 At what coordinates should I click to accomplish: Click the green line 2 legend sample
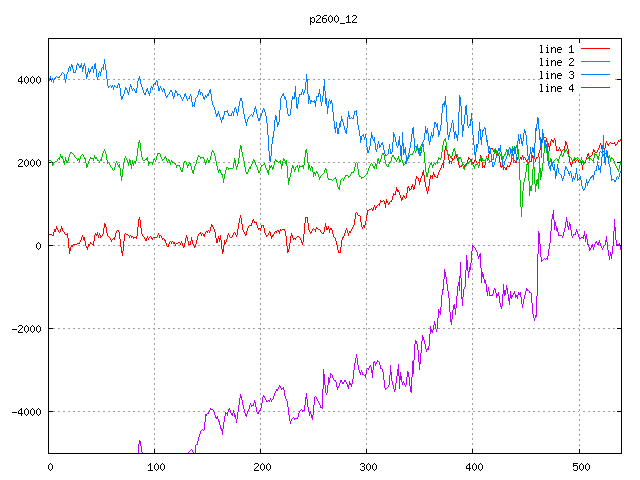click(595, 62)
